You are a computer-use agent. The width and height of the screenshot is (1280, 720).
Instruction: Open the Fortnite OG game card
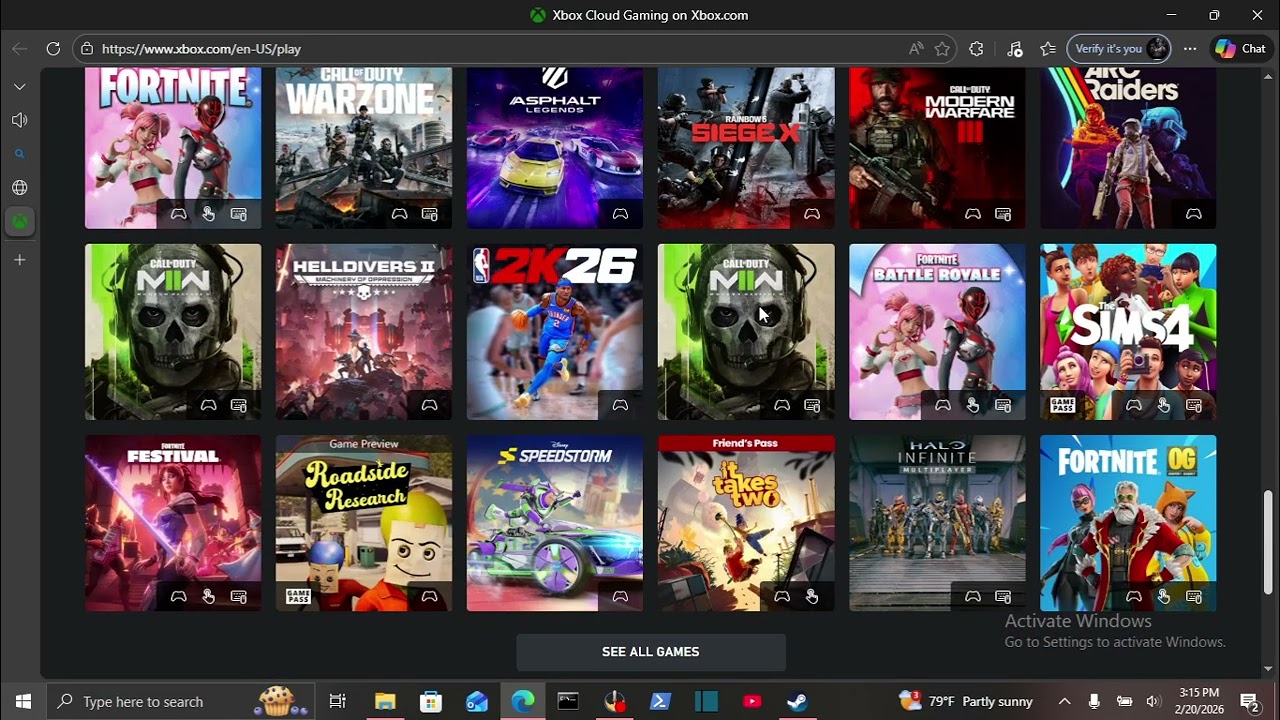click(x=1128, y=523)
